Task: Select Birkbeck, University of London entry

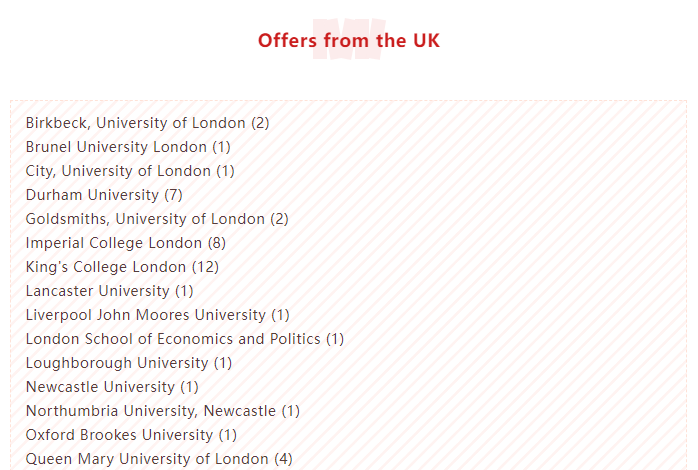Action: pyautogui.click(x=147, y=123)
